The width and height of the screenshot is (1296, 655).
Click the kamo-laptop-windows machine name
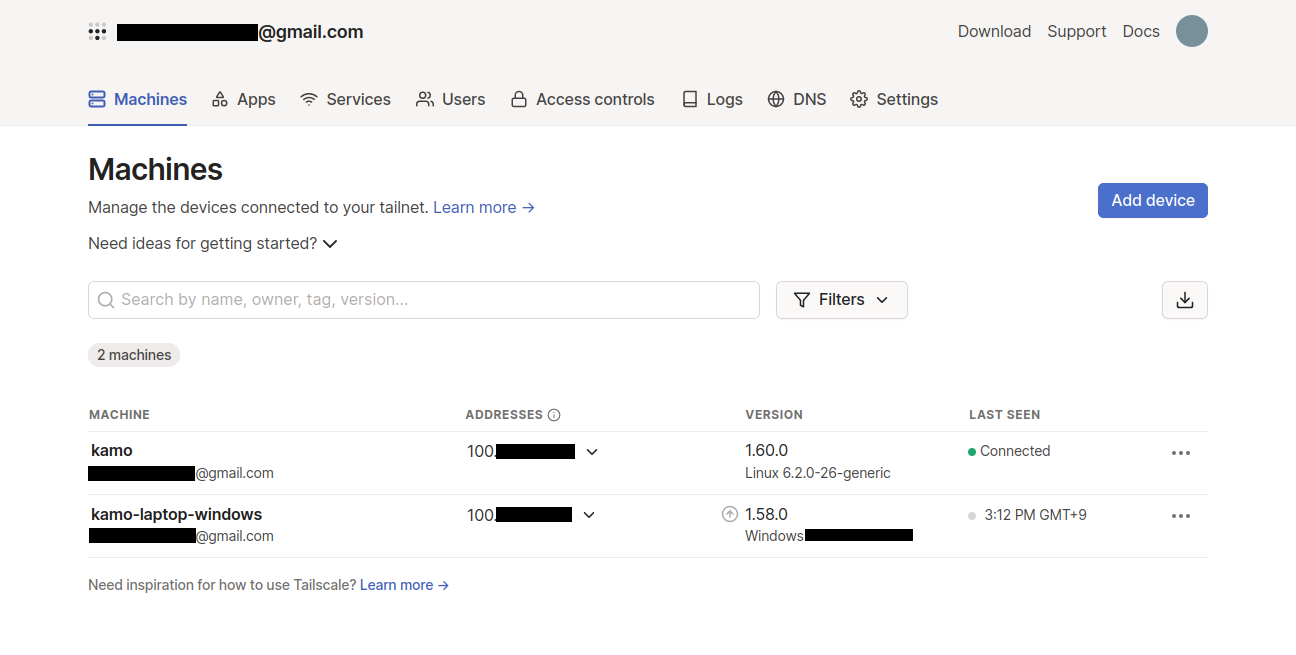click(x=176, y=514)
